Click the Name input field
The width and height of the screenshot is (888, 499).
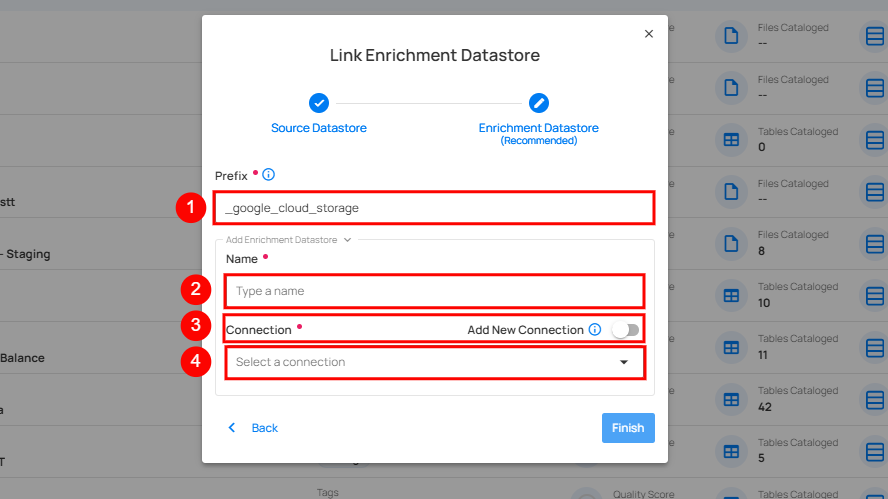[433, 291]
